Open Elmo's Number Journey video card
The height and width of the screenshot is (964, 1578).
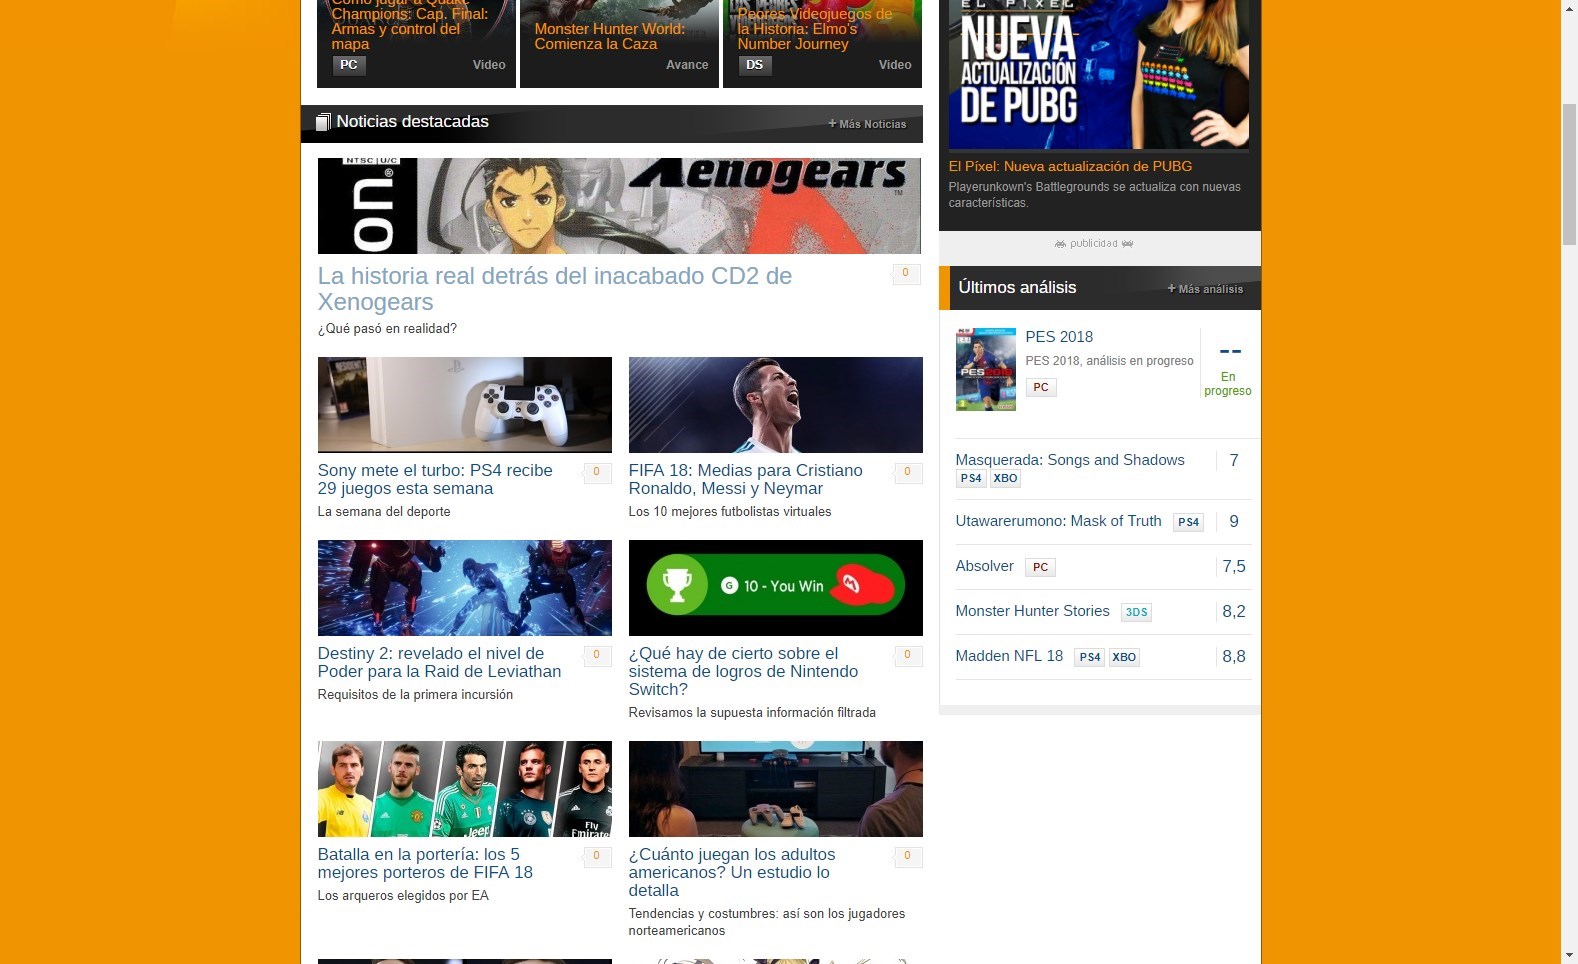coord(815,28)
